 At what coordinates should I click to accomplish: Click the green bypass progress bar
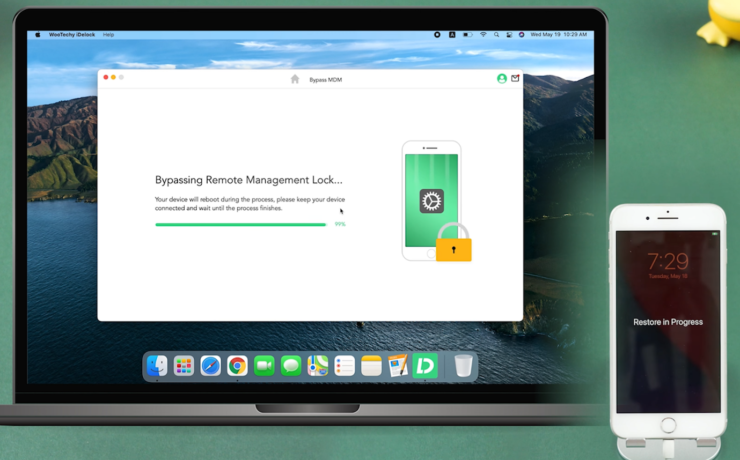[x=241, y=225]
